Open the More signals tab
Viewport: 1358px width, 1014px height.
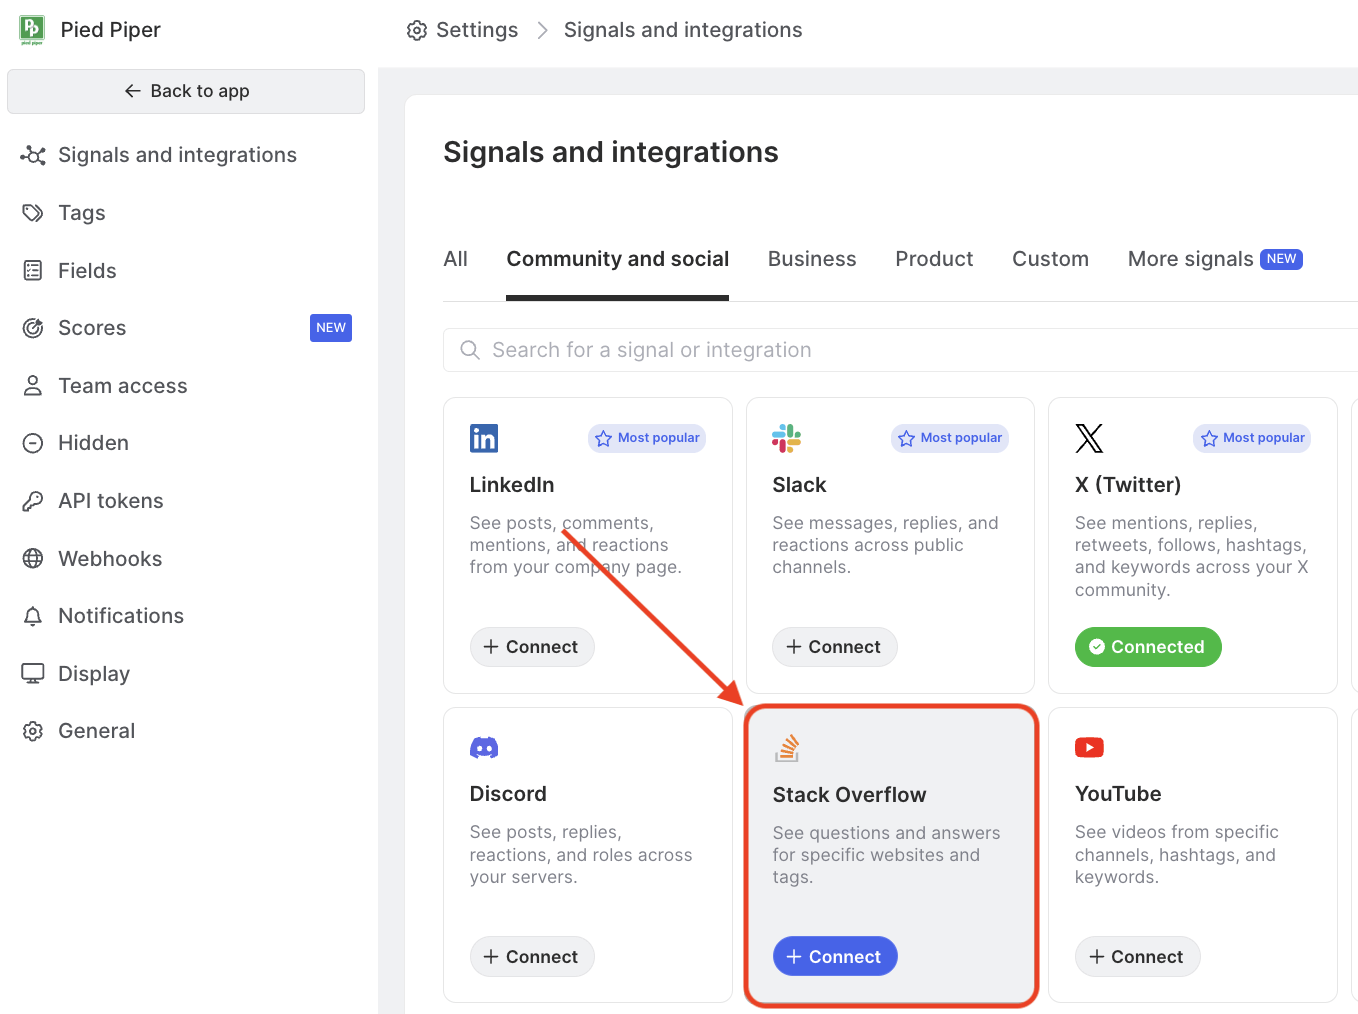[x=1215, y=259]
